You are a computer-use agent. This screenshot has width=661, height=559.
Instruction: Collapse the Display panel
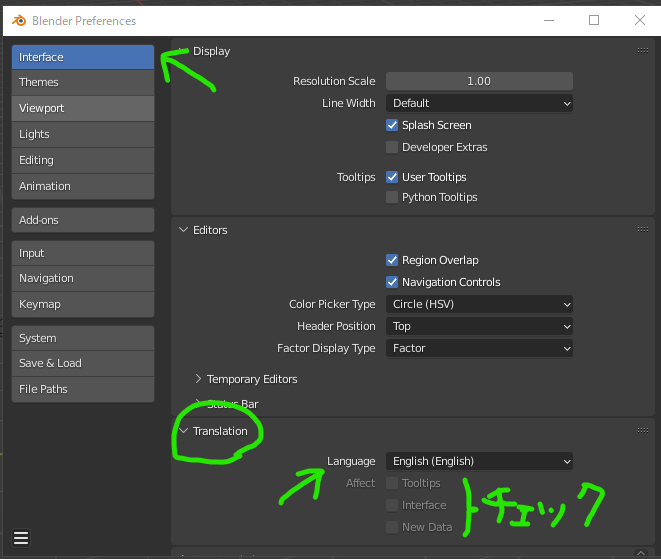coord(183,51)
